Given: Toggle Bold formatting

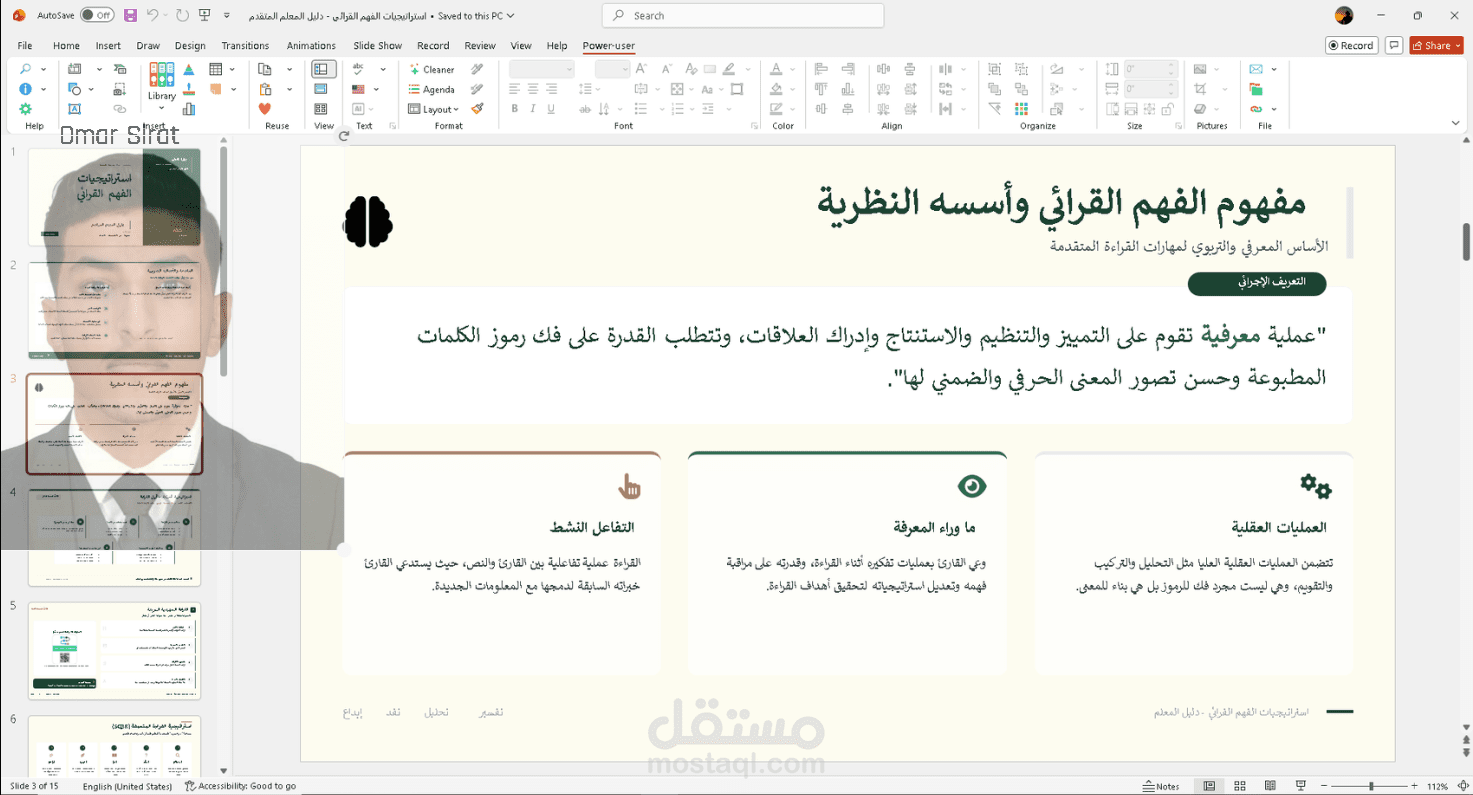Looking at the screenshot, I should point(515,109).
